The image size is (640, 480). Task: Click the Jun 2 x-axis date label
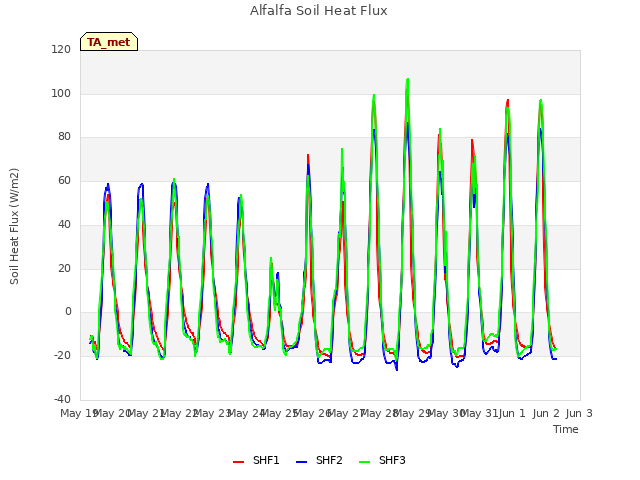(x=546, y=413)
